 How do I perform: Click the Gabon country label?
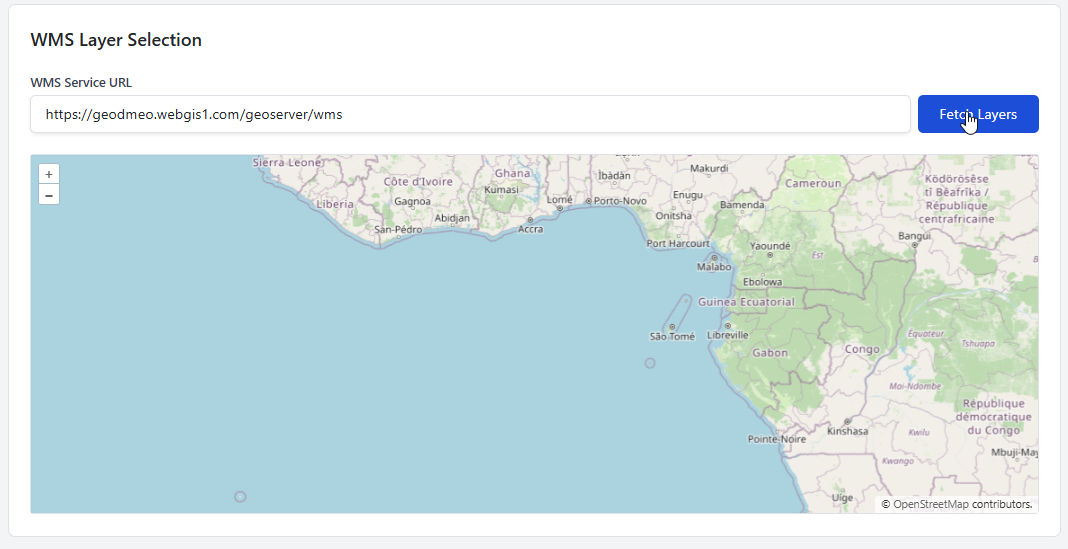click(770, 353)
